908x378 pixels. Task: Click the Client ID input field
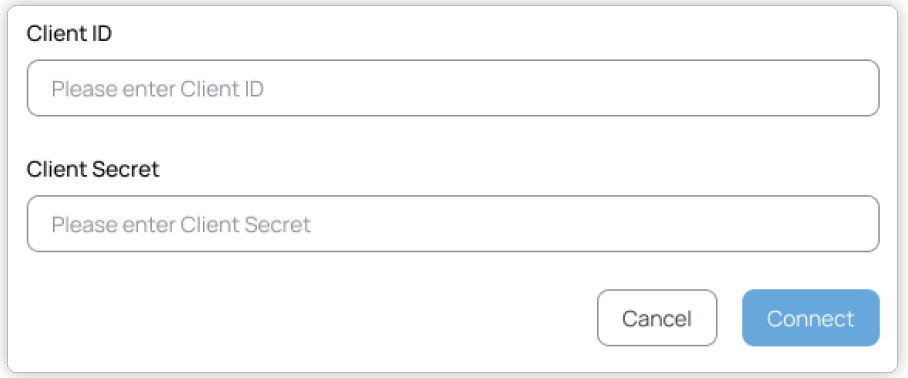pyautogui.click(x=453, y=88)
